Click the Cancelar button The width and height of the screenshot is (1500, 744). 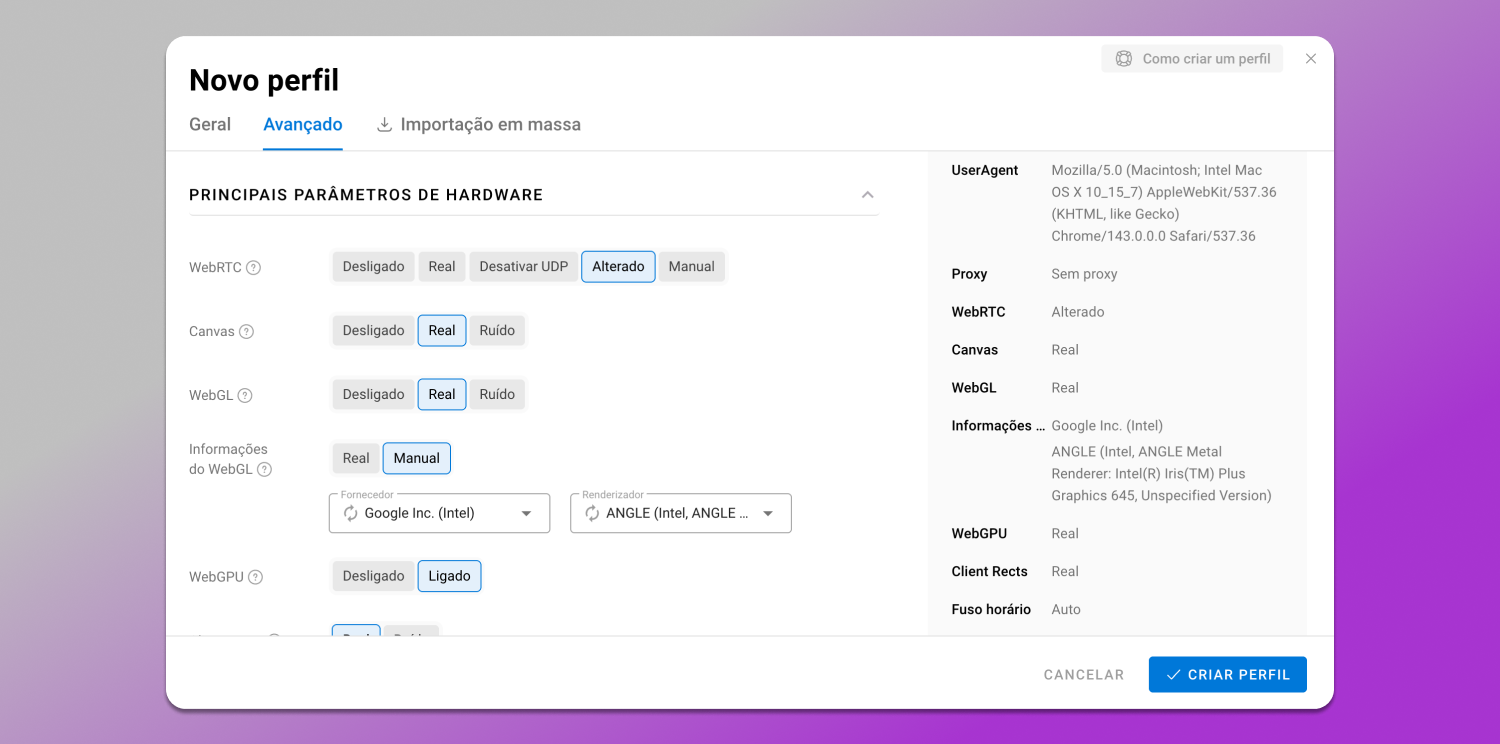click(x=1084, y=675)
